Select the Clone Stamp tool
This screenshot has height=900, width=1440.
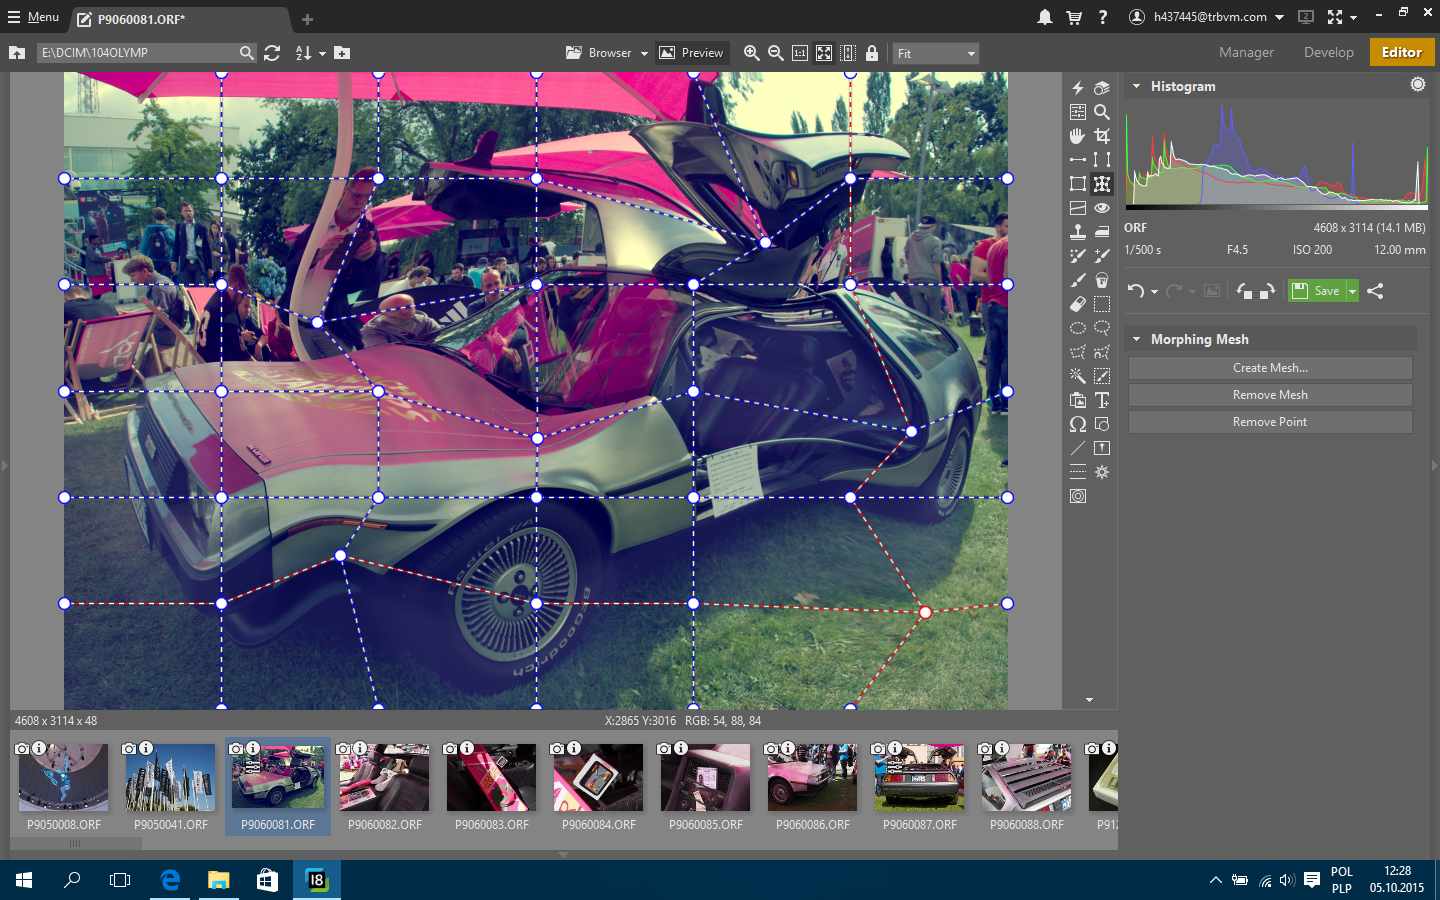tap(1078, 232)
